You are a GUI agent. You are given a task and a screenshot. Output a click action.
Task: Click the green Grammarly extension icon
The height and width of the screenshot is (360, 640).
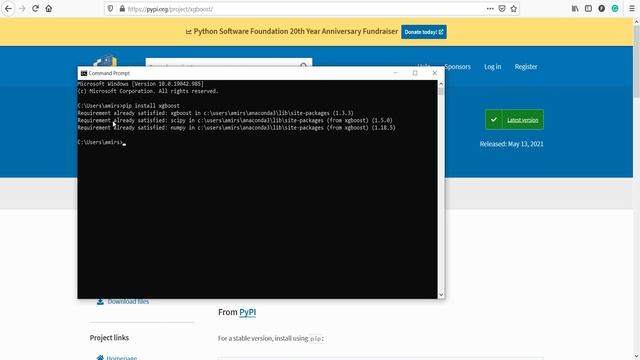(615, 9)
